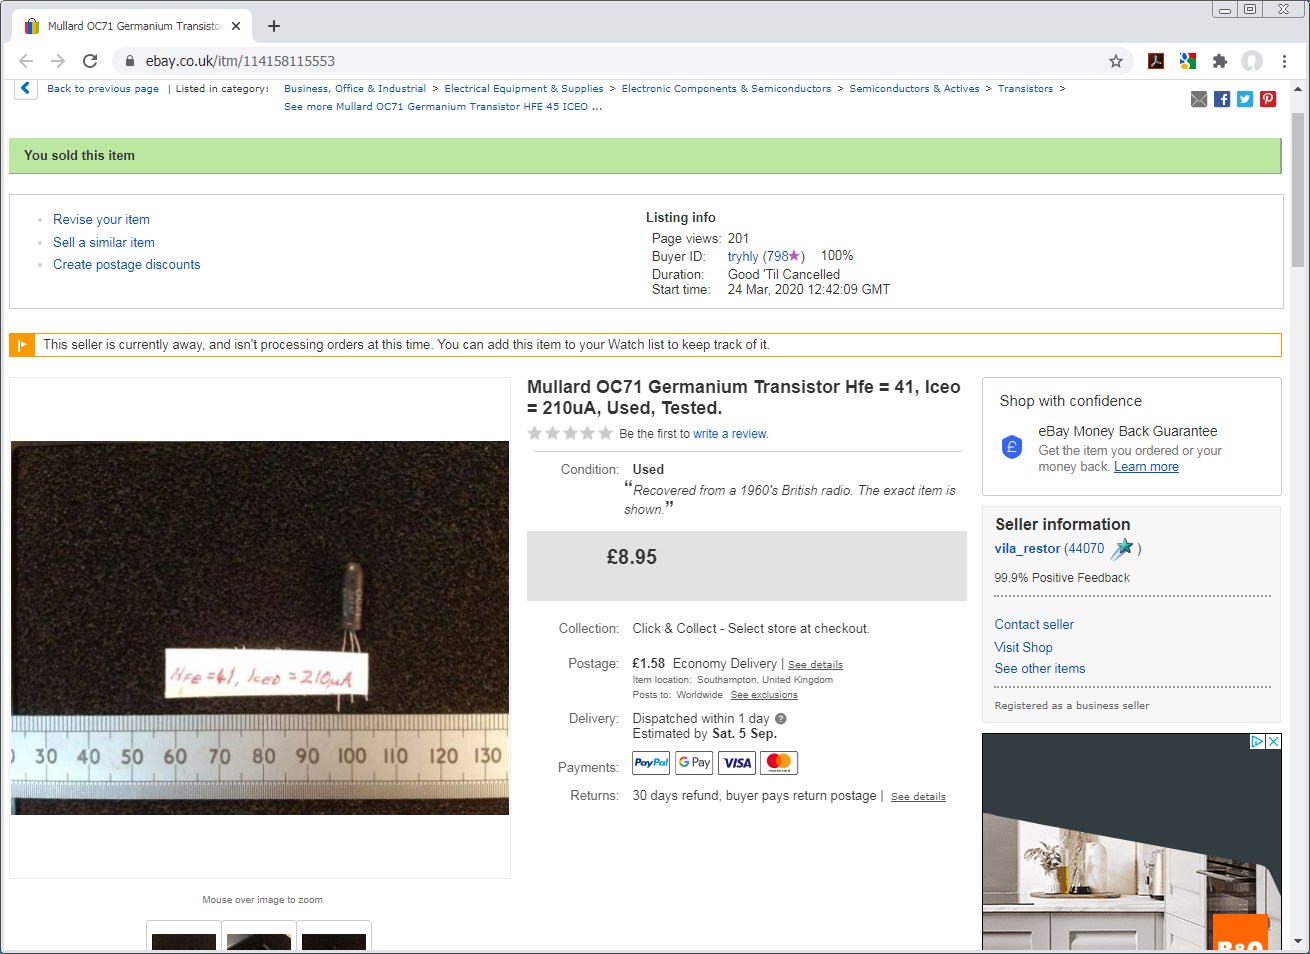Click the AdChoices icon on the advert
The image size is (1310, 954).
point(1258,741)
